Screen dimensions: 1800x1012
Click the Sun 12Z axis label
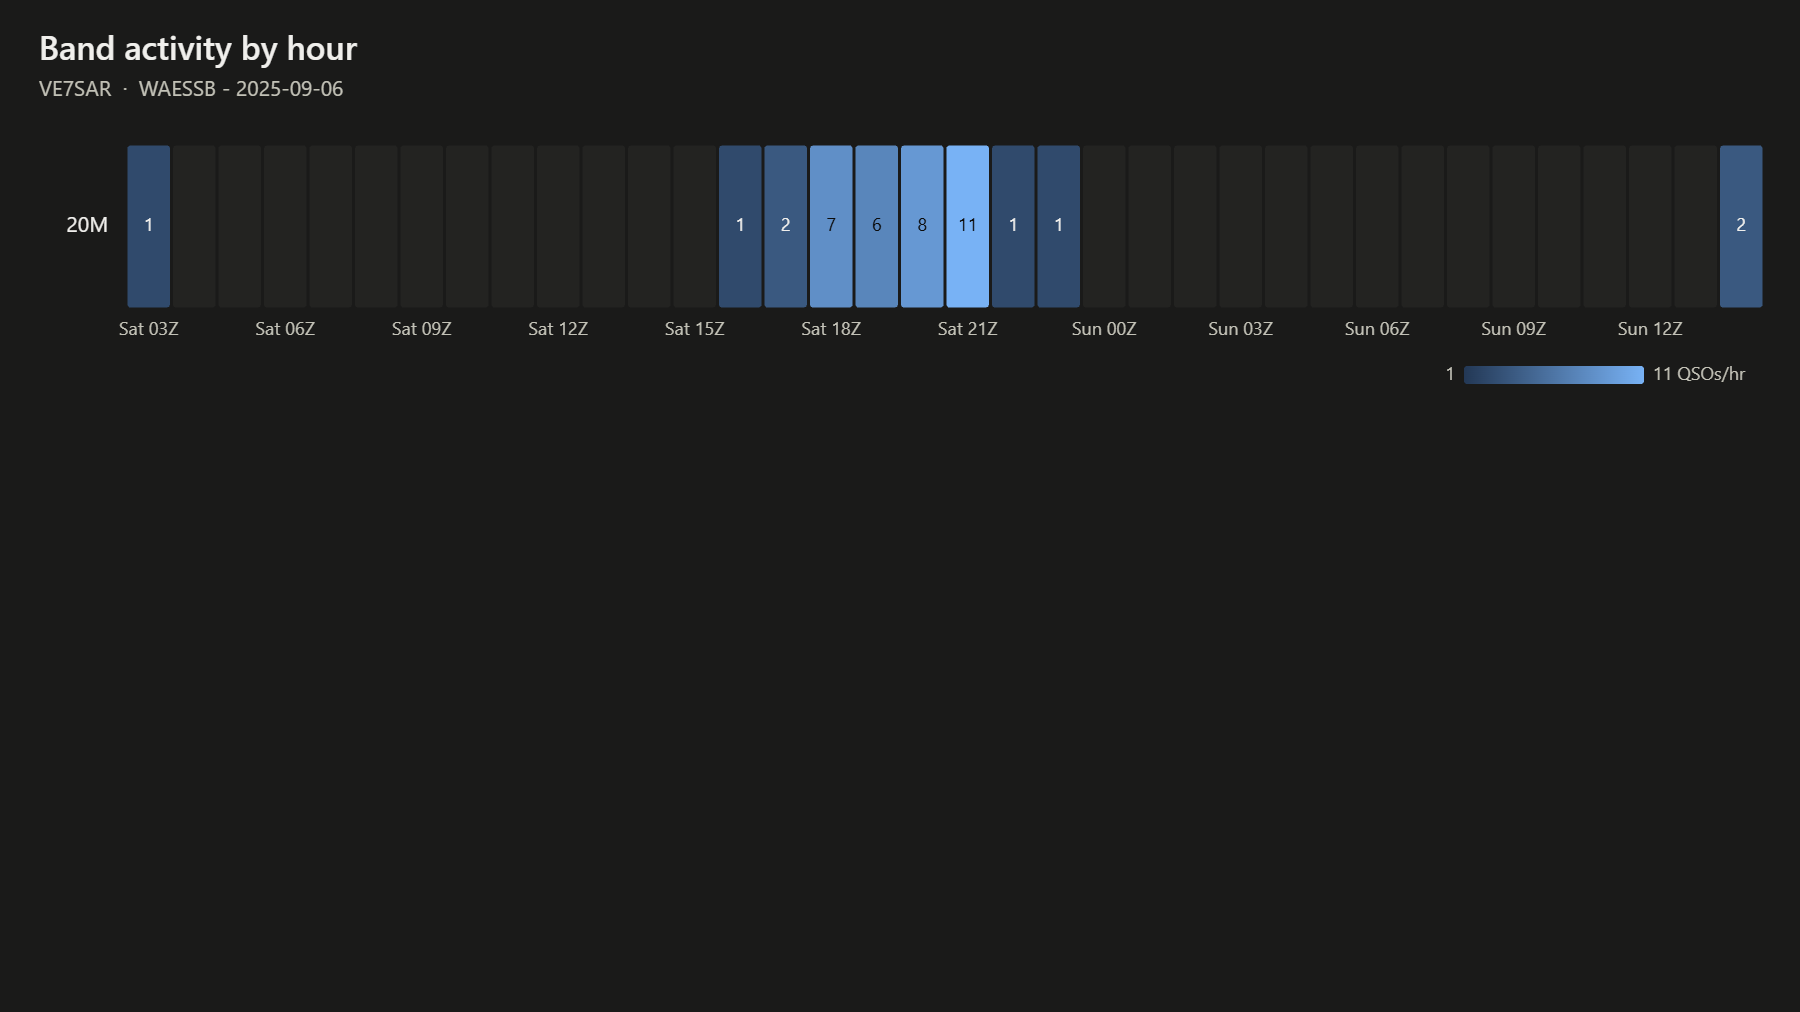(x=1650, y=329)
